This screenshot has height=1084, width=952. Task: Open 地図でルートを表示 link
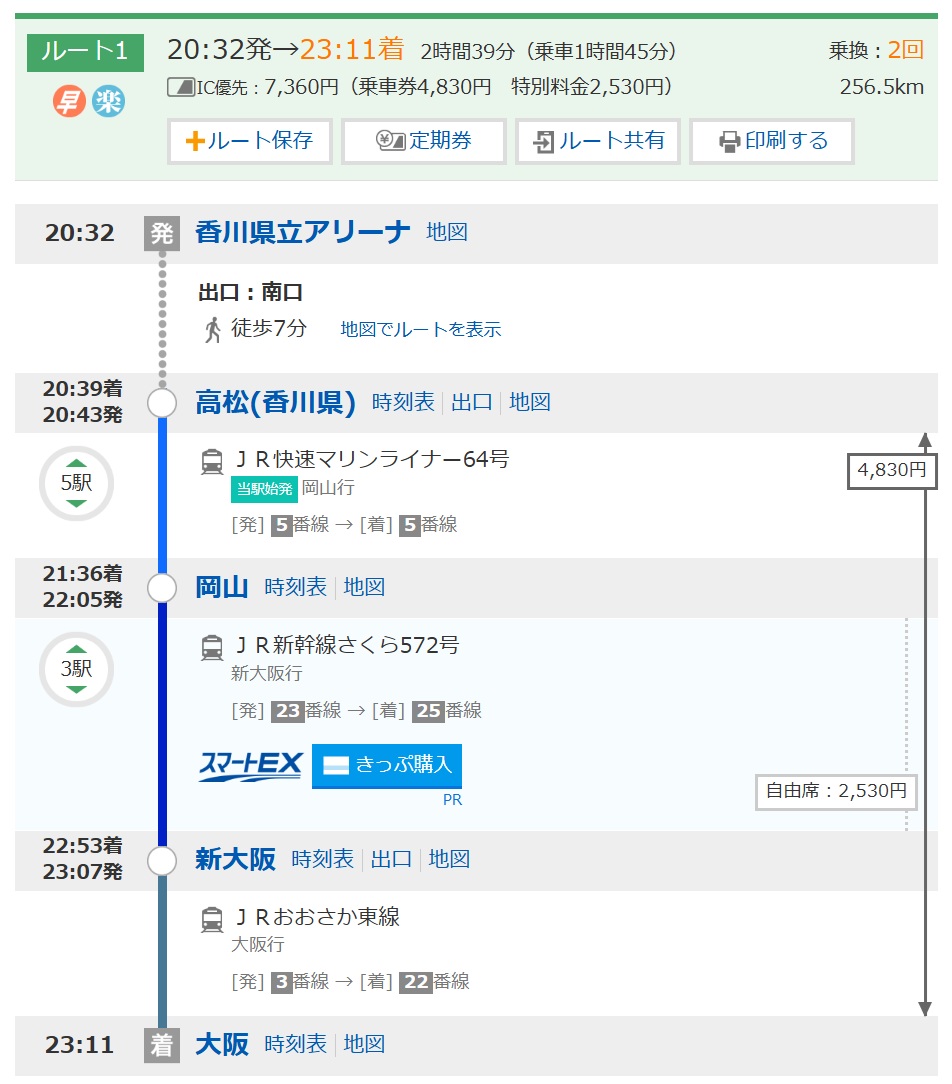tap(420, 329)
